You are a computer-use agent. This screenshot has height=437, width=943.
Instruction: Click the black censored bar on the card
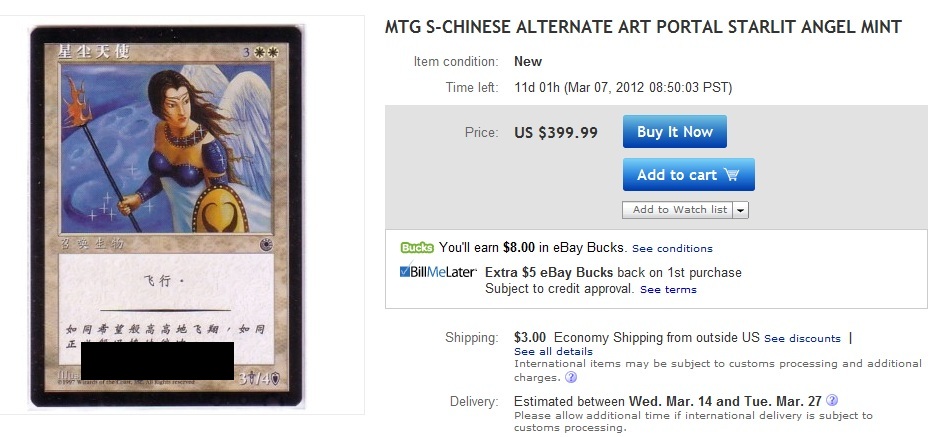point(157,360)
